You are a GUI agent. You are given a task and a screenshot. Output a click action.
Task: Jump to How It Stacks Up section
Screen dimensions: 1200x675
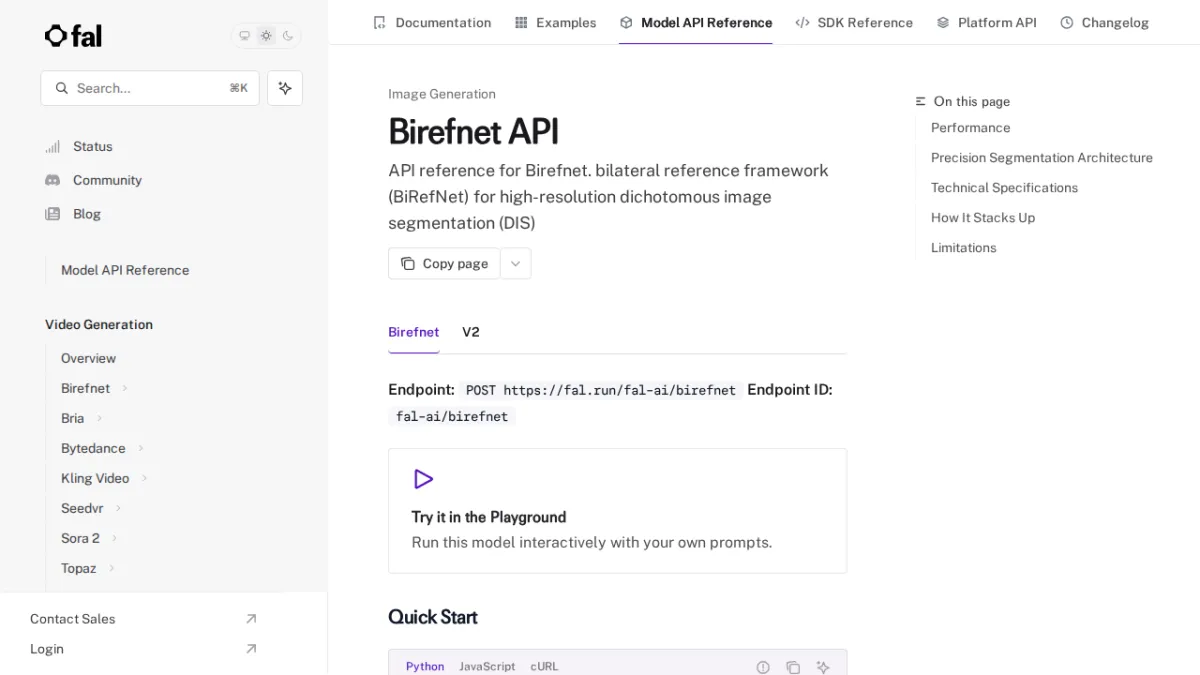(983, 218)
